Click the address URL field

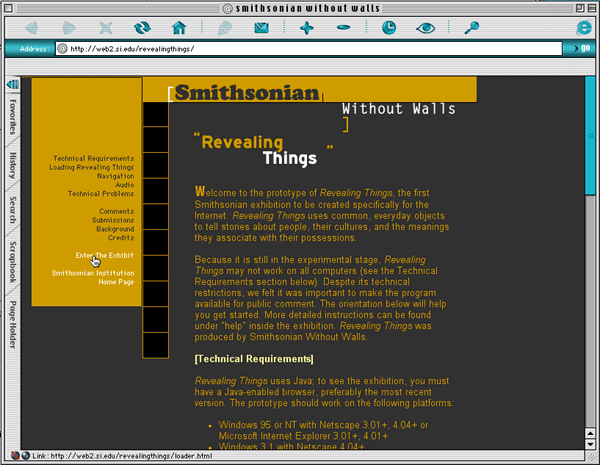308,49
